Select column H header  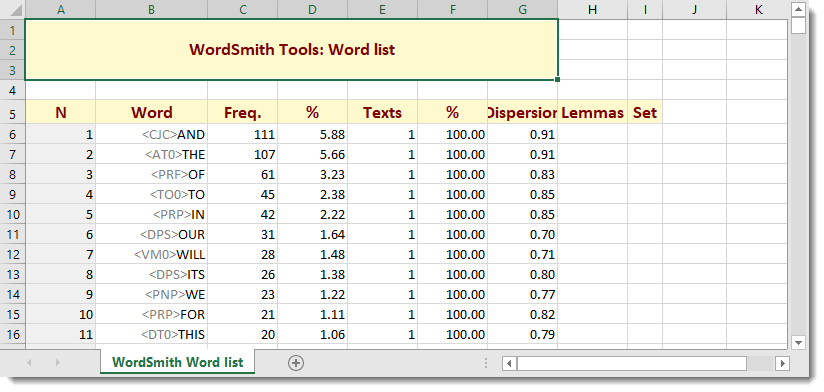tap(592, 9)
